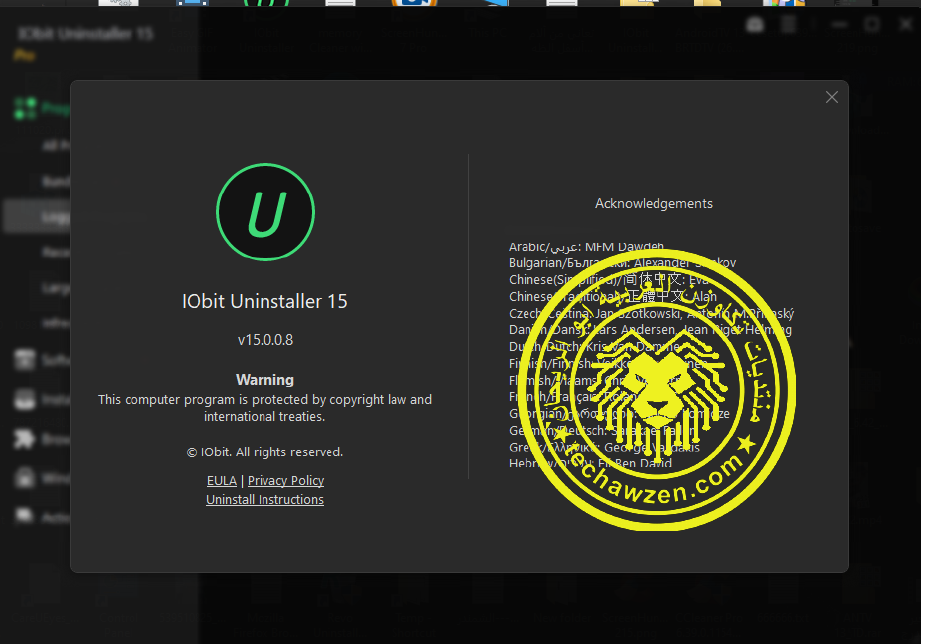
Task: Open the EULA link
Action: [x=221, y=481]
